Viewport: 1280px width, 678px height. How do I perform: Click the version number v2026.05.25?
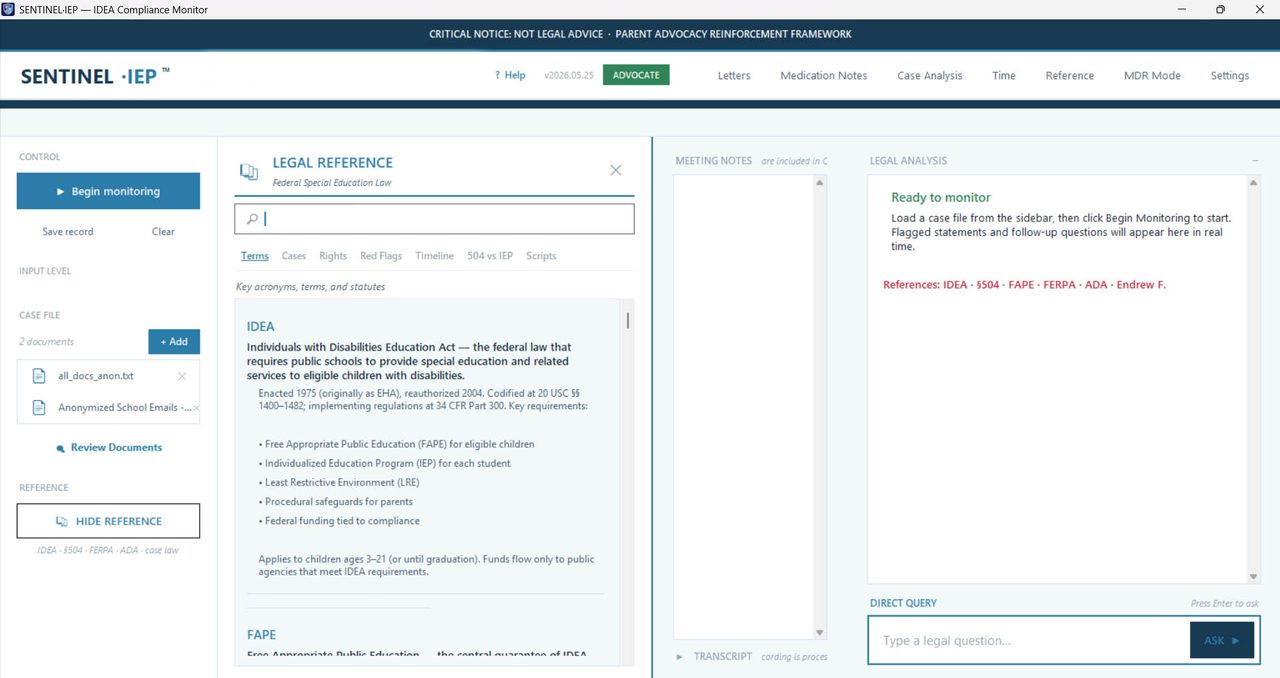[569, 75]
